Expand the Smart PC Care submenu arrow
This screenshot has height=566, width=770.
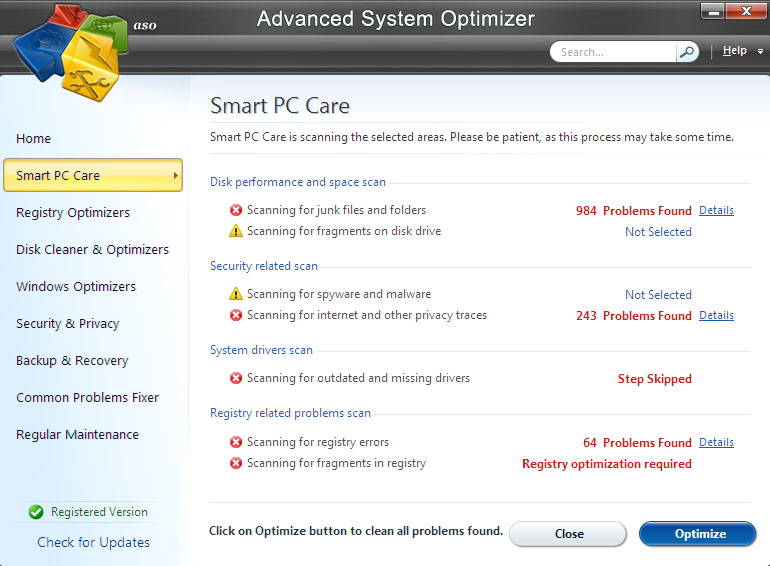coord(175,175)
